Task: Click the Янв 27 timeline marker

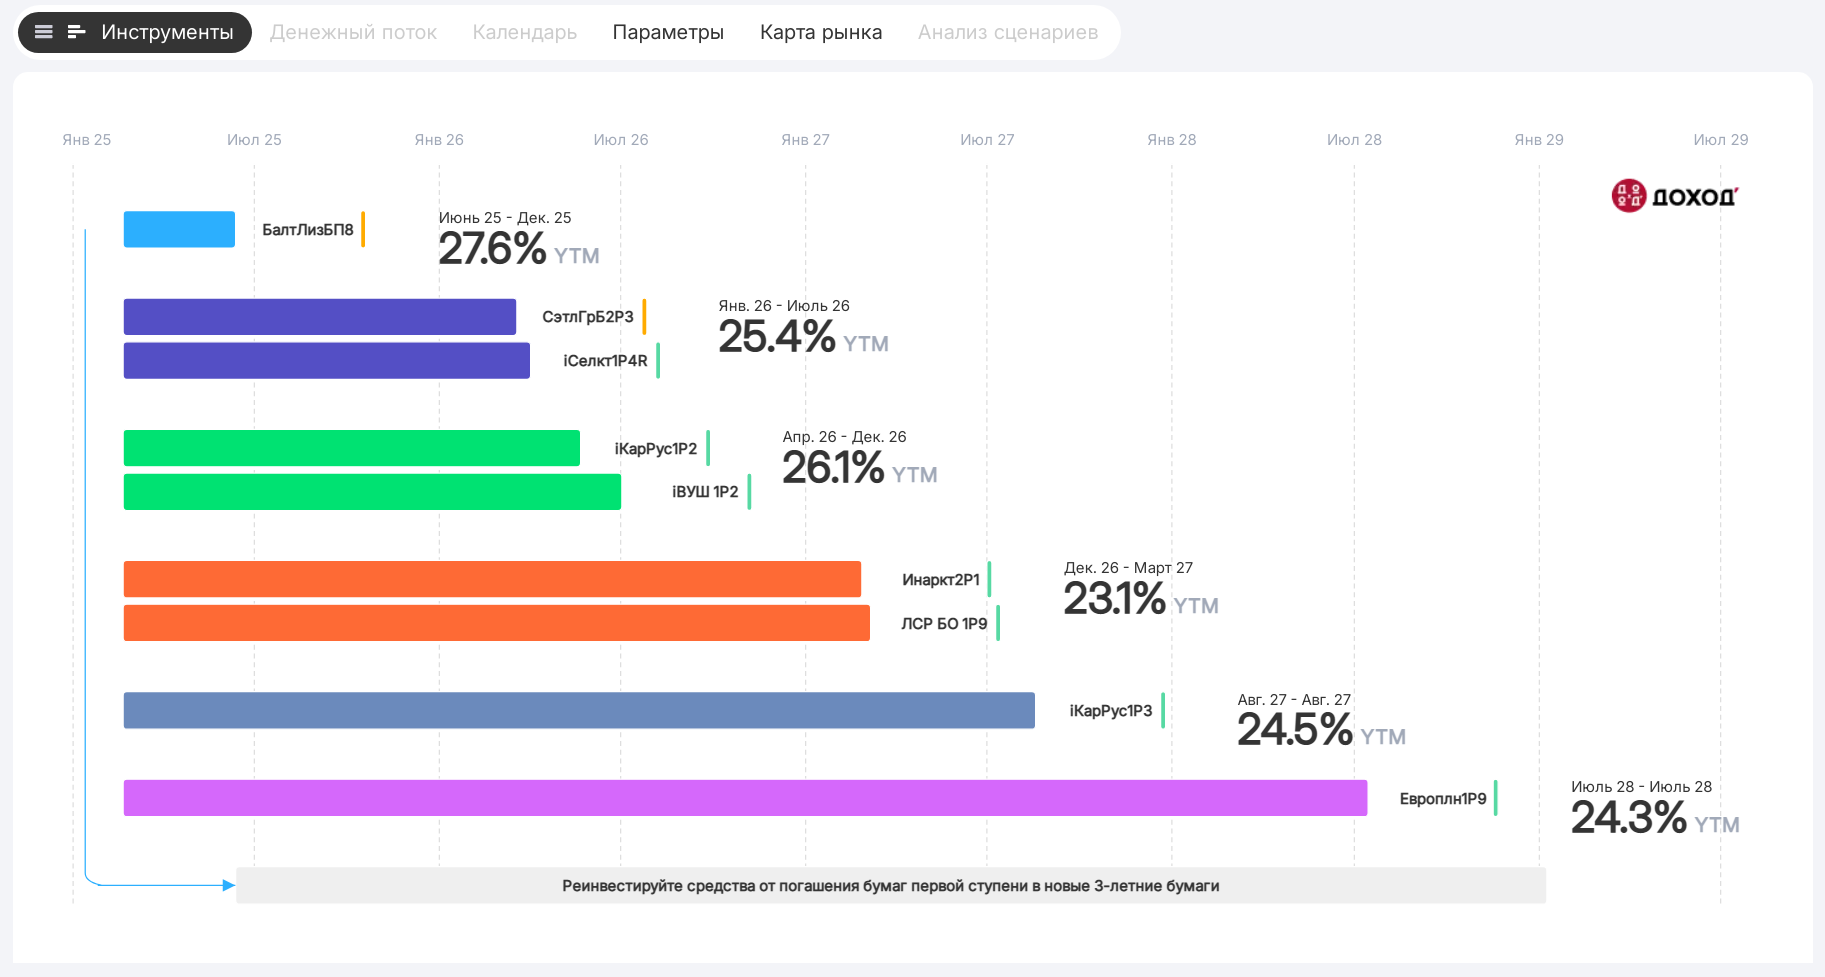Action: (805, 140)
